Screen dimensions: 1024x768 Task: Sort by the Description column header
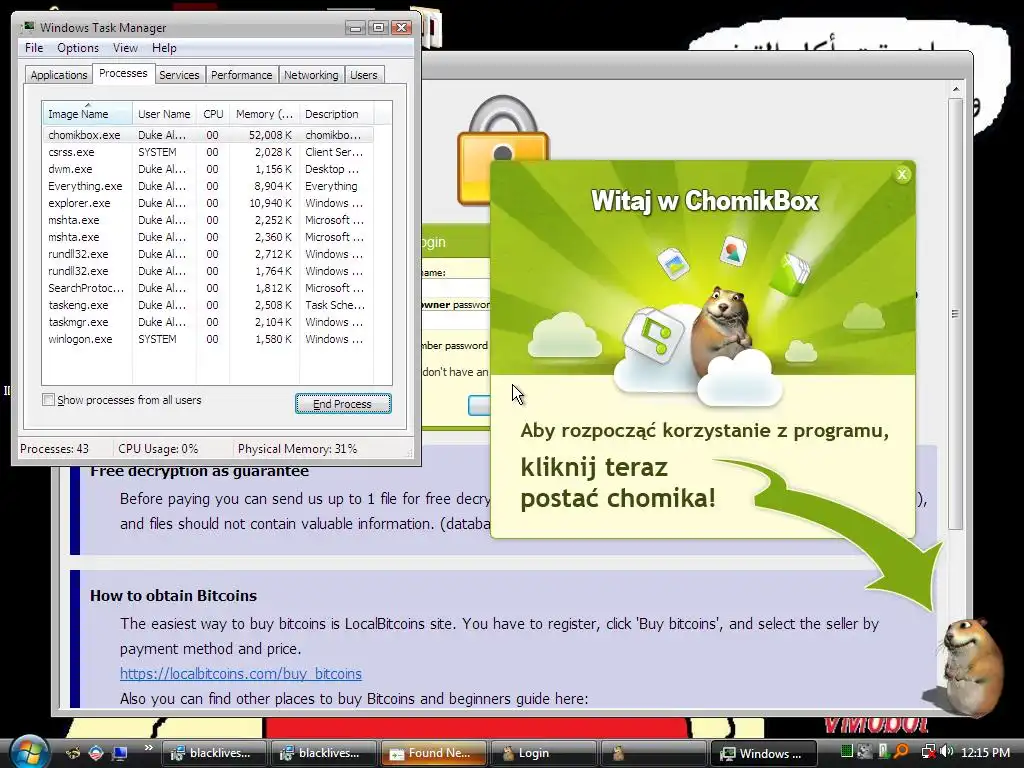tap(336, 114)
